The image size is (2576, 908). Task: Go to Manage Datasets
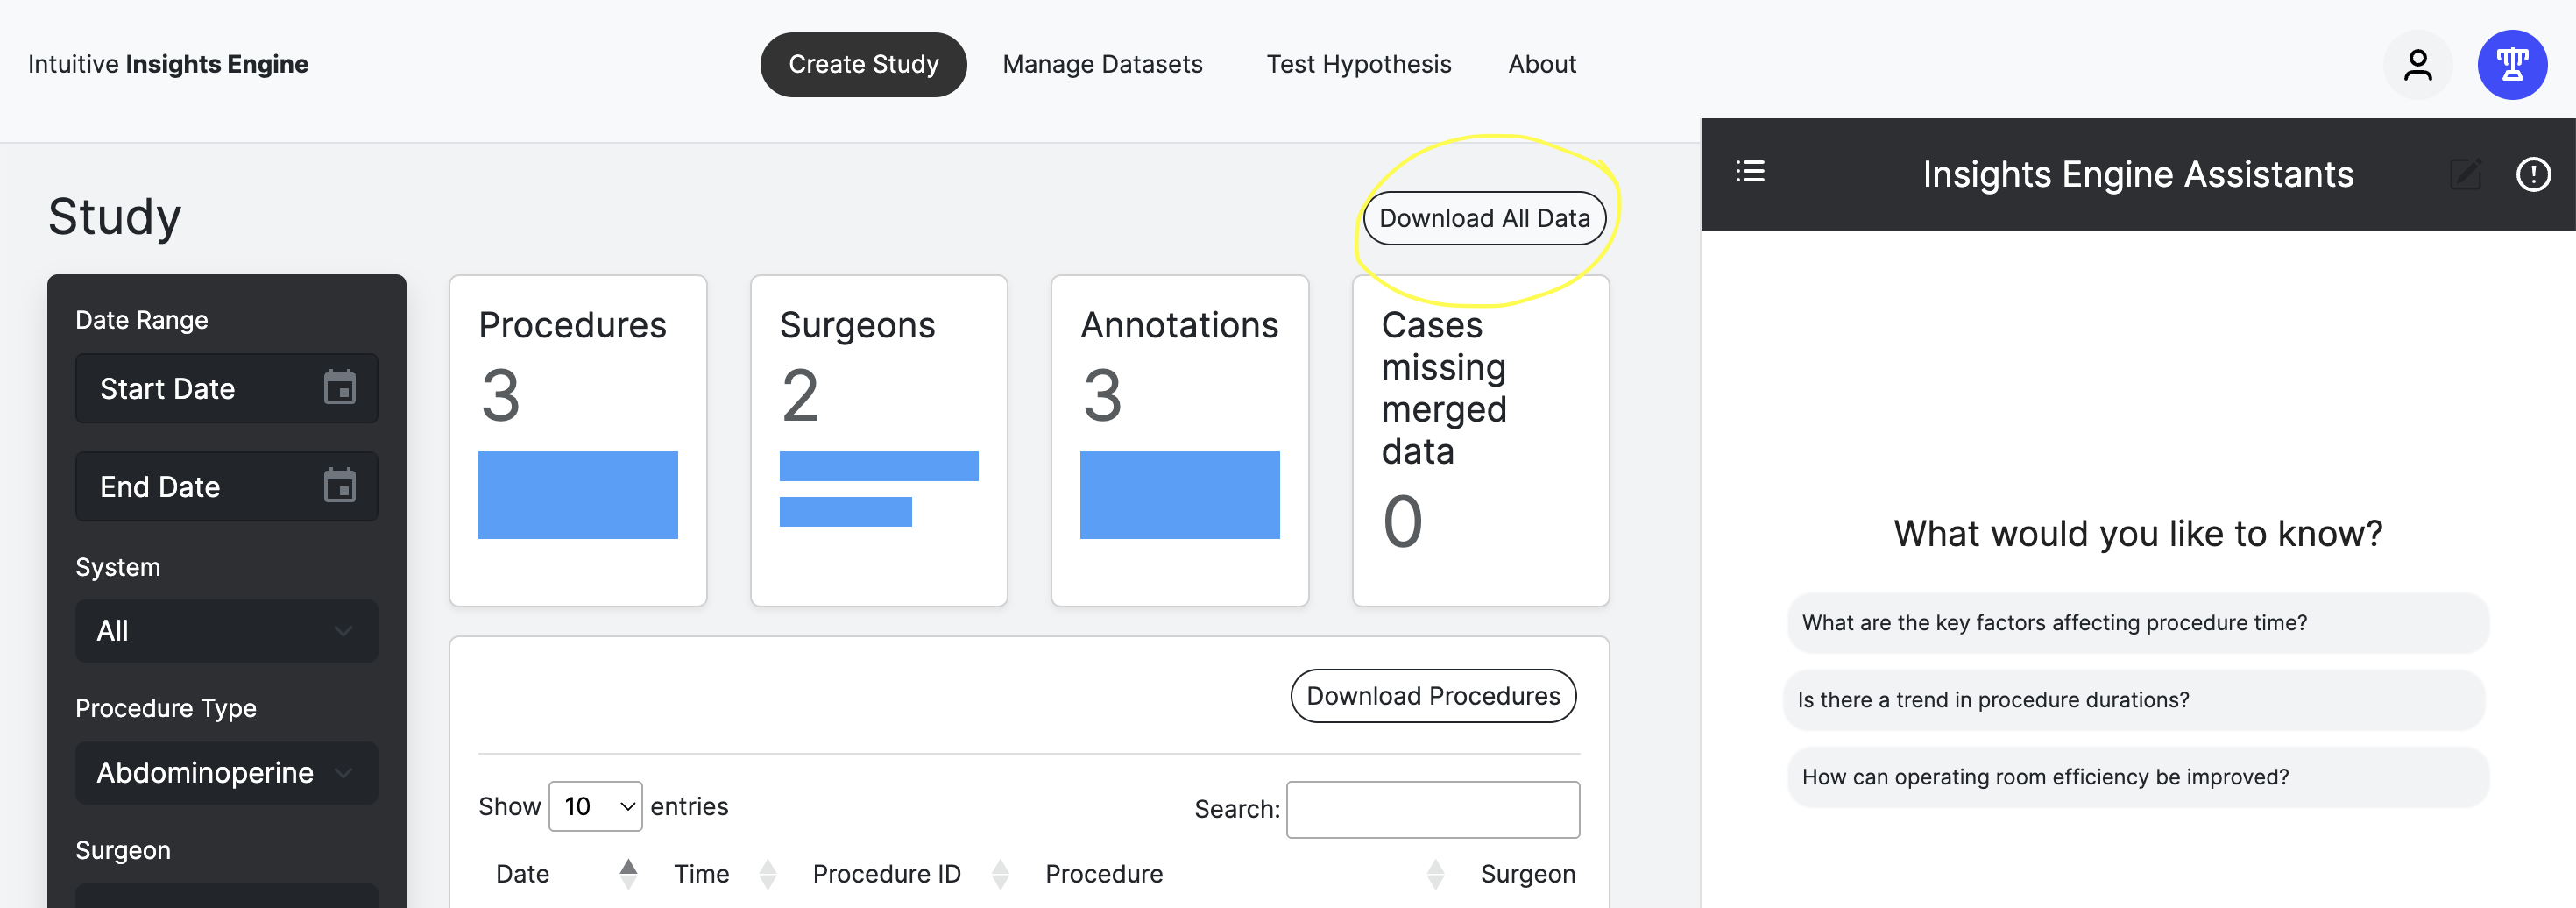click(x=1102, y=65)
